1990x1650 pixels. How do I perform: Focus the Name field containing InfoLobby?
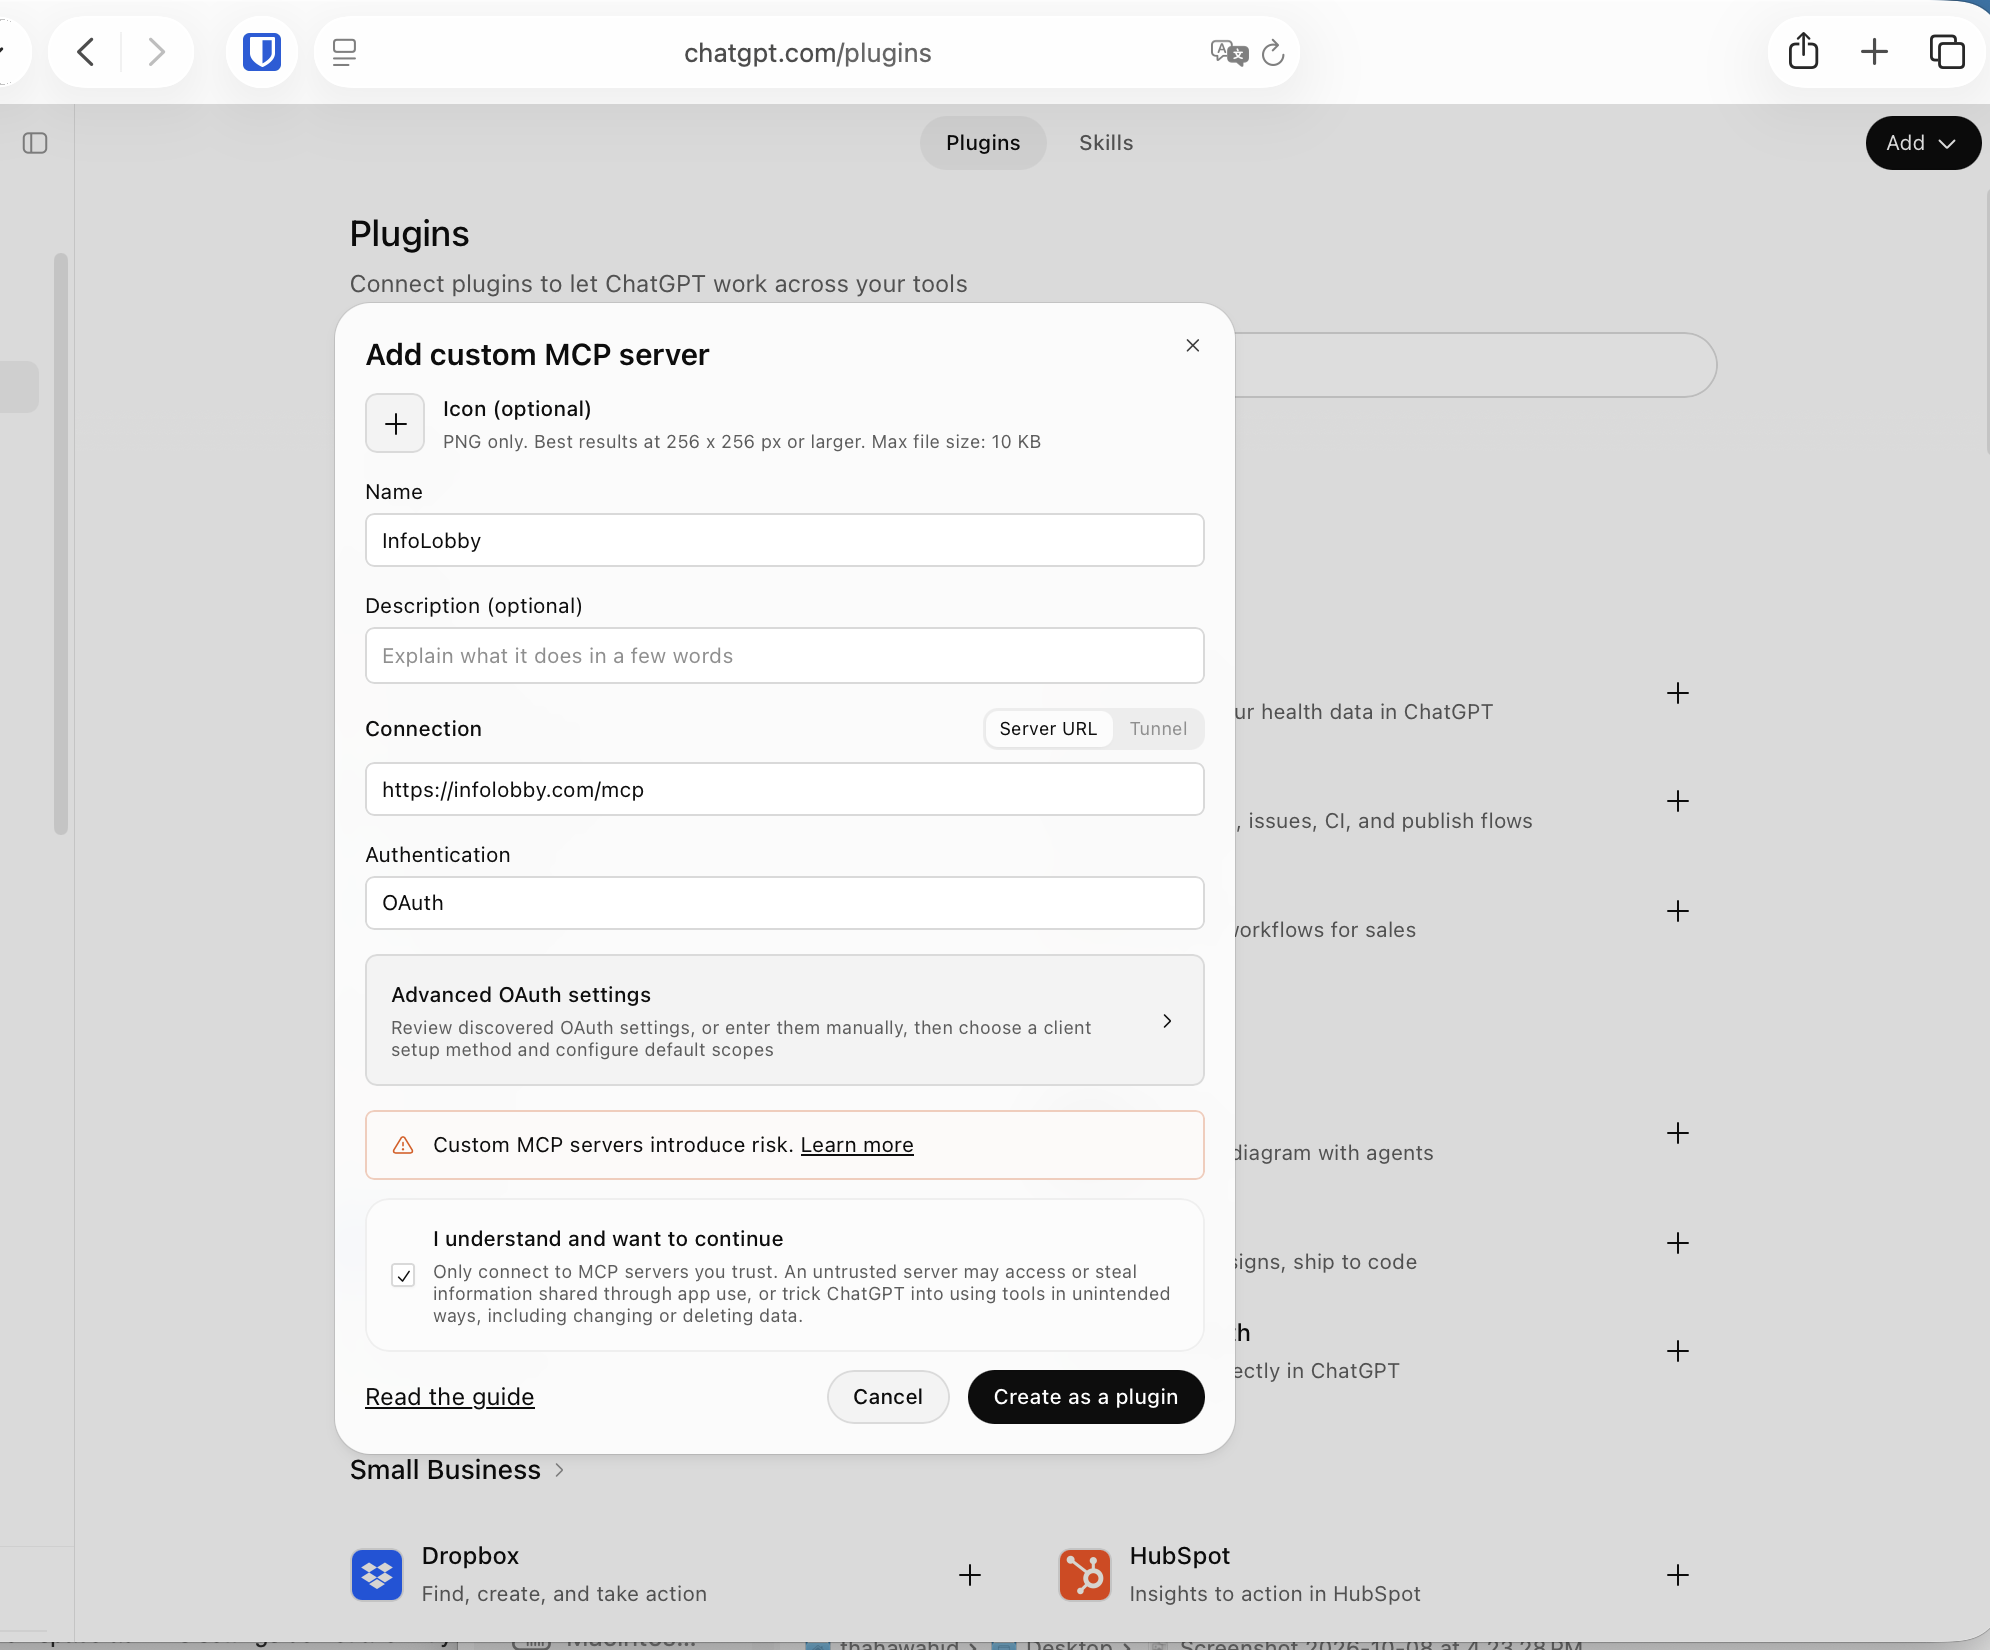tap(785, 540)
